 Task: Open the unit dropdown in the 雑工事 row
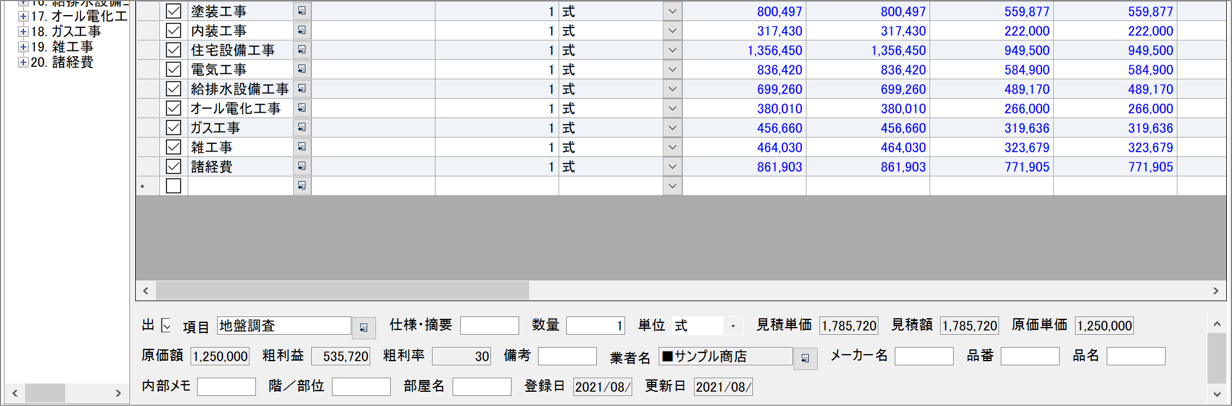[672, 147]
